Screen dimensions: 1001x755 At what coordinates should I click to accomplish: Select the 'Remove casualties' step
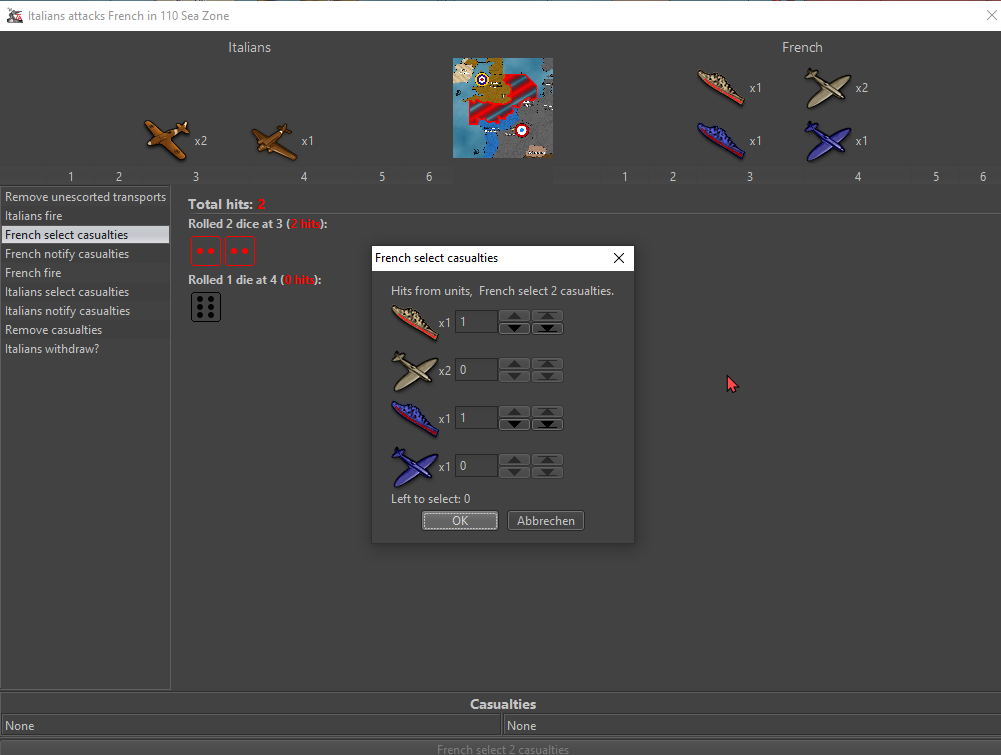click(53, 330)
